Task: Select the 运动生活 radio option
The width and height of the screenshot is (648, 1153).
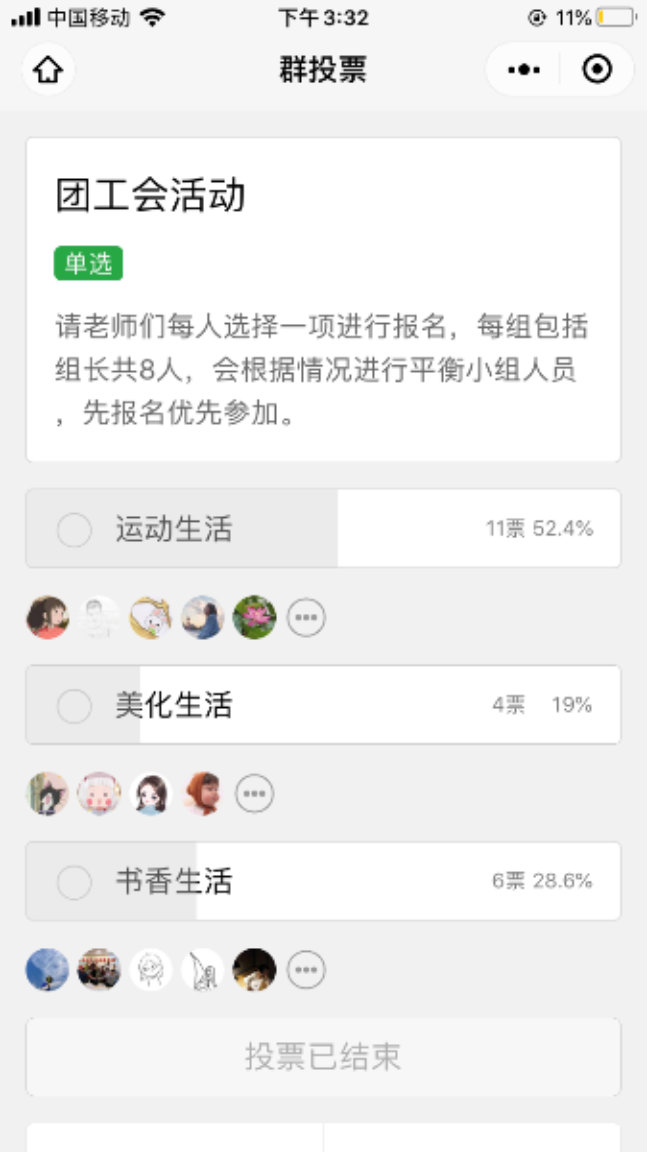Action: click(74, 529)
